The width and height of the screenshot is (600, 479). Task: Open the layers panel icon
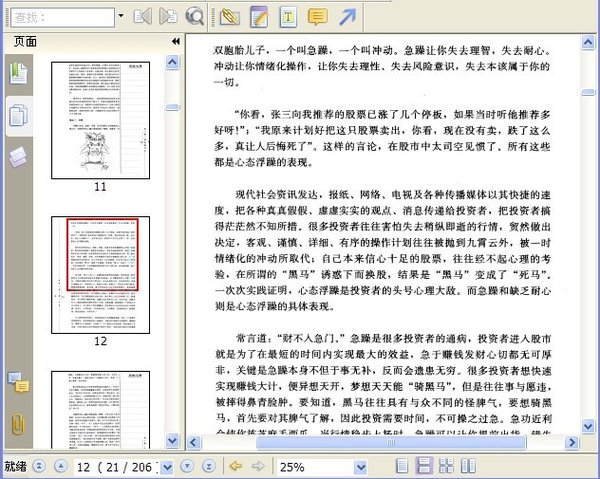pyautogui.click(x=18, y=157)
